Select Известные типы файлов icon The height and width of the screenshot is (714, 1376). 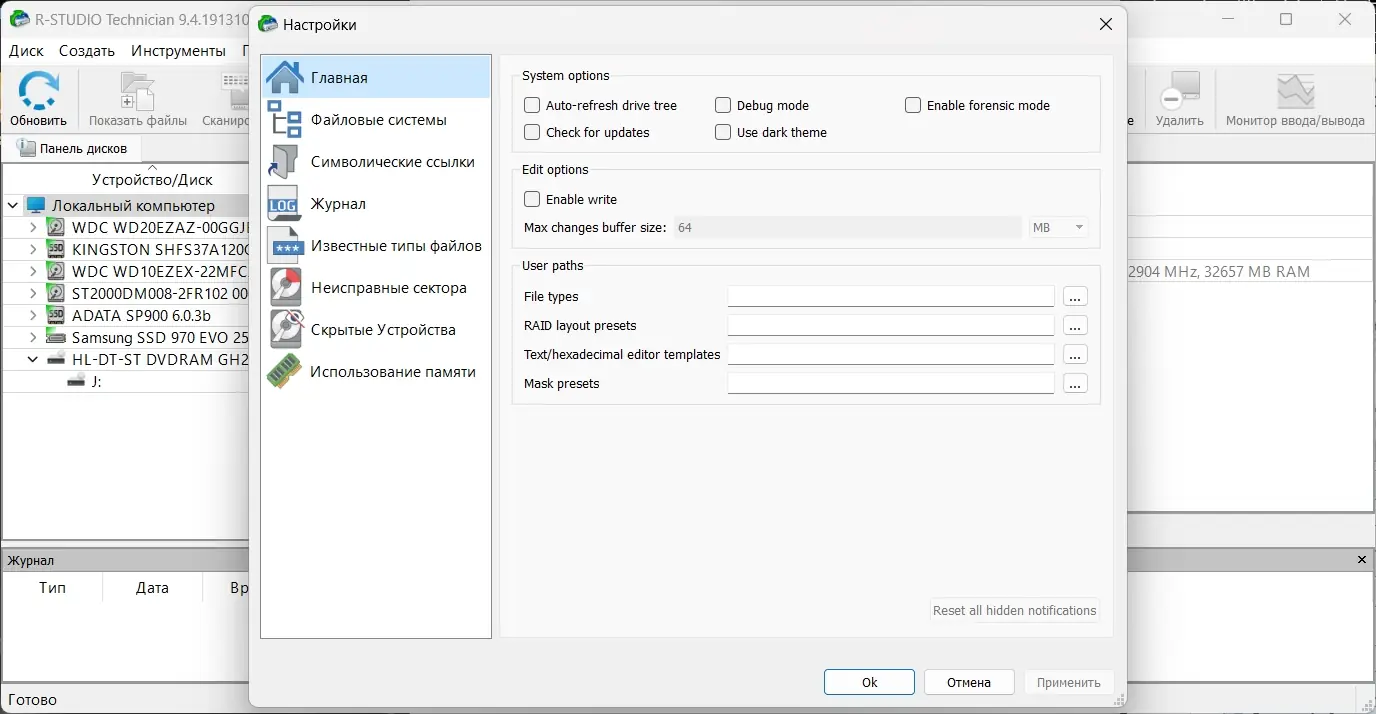click(285, 246)
